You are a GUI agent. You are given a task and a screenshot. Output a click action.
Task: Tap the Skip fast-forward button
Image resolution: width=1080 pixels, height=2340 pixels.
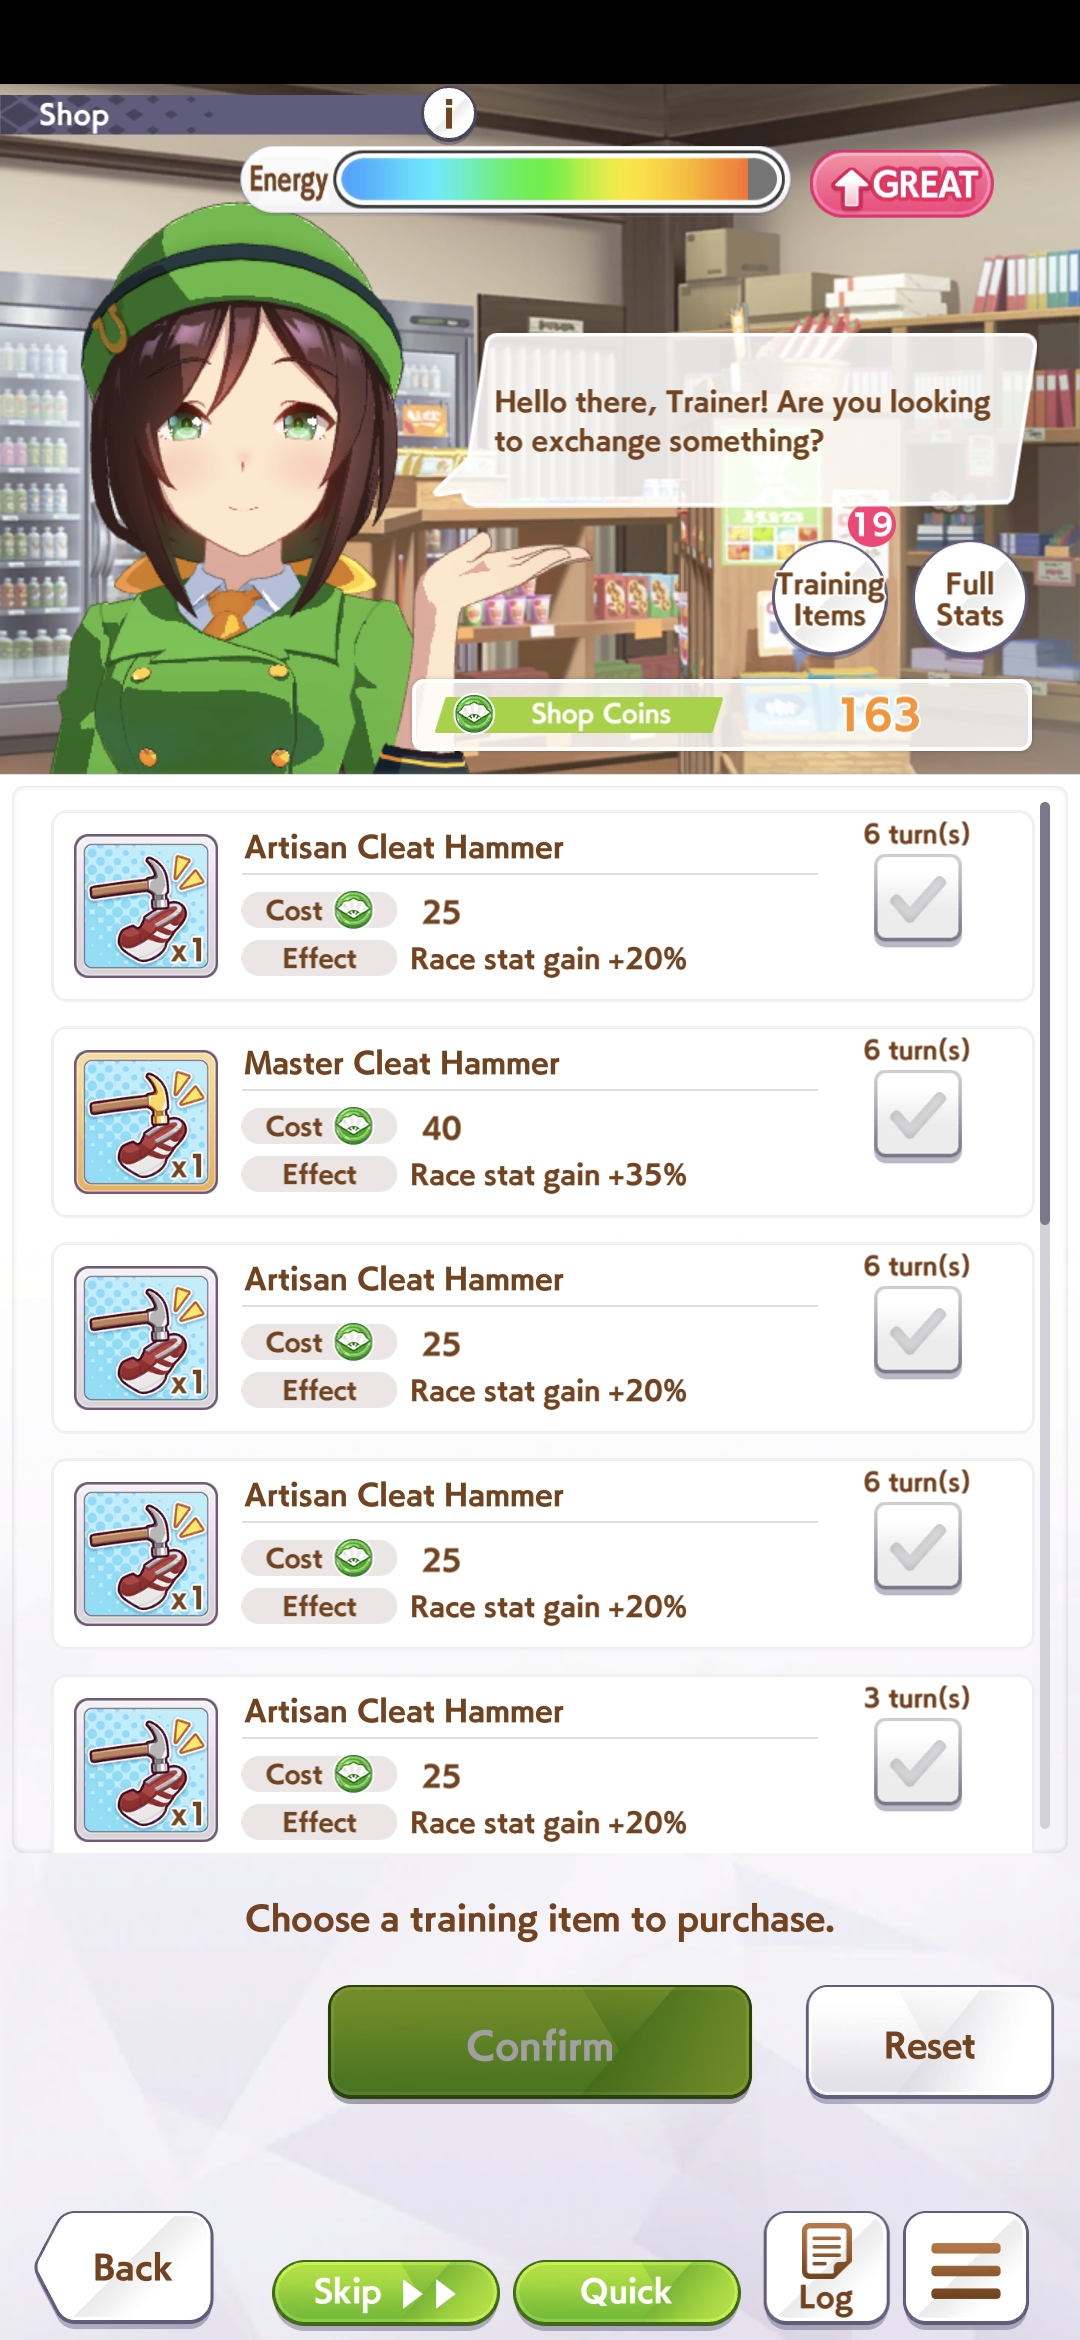coord(386,2292)
